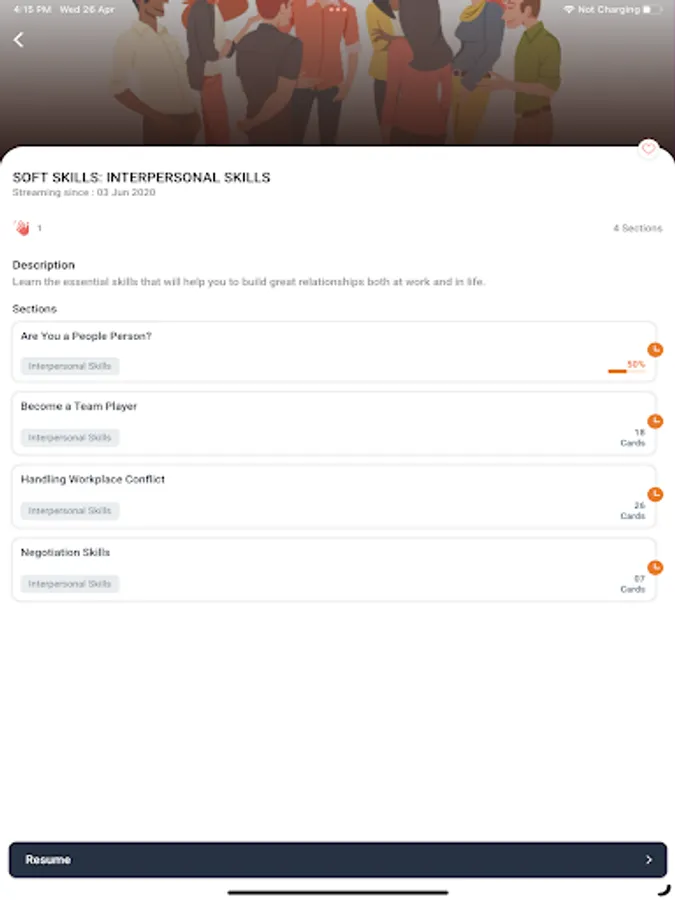Click the 50% progress bar

click(626, 371)
